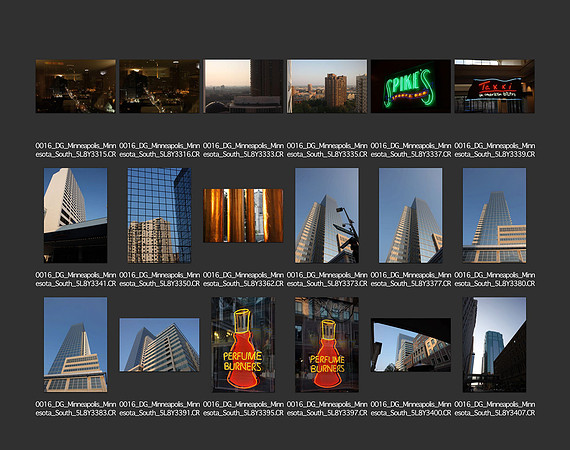Viewport: 570px width, 450px height.
Task: Pick the label ending 5L8Y3400.CR
Action: coord(411,409)
